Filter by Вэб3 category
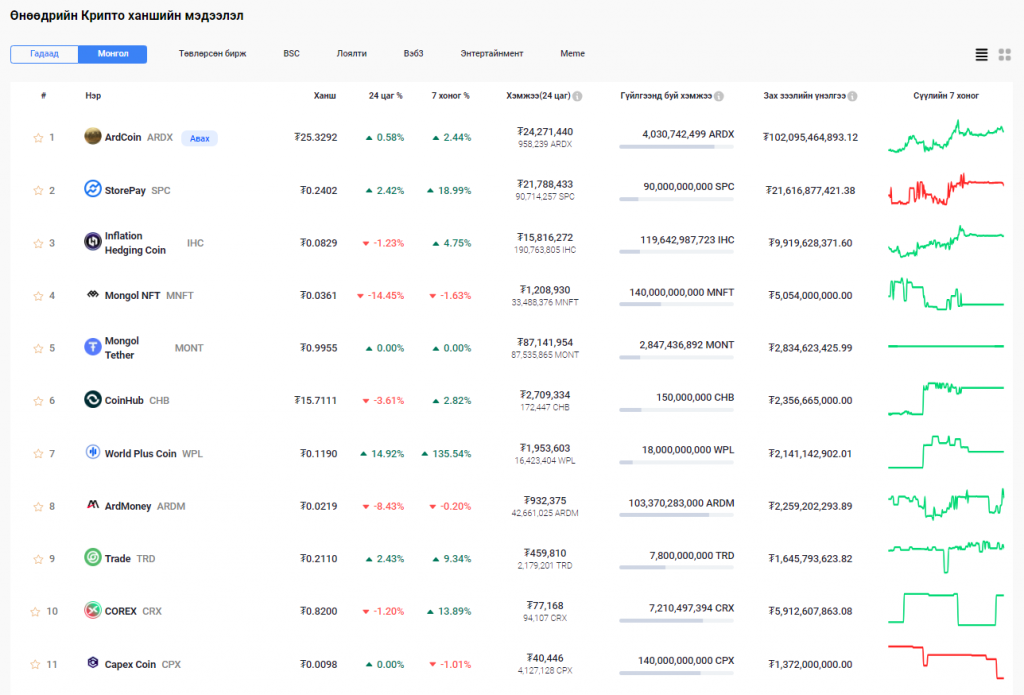 (x=413, y=54)
